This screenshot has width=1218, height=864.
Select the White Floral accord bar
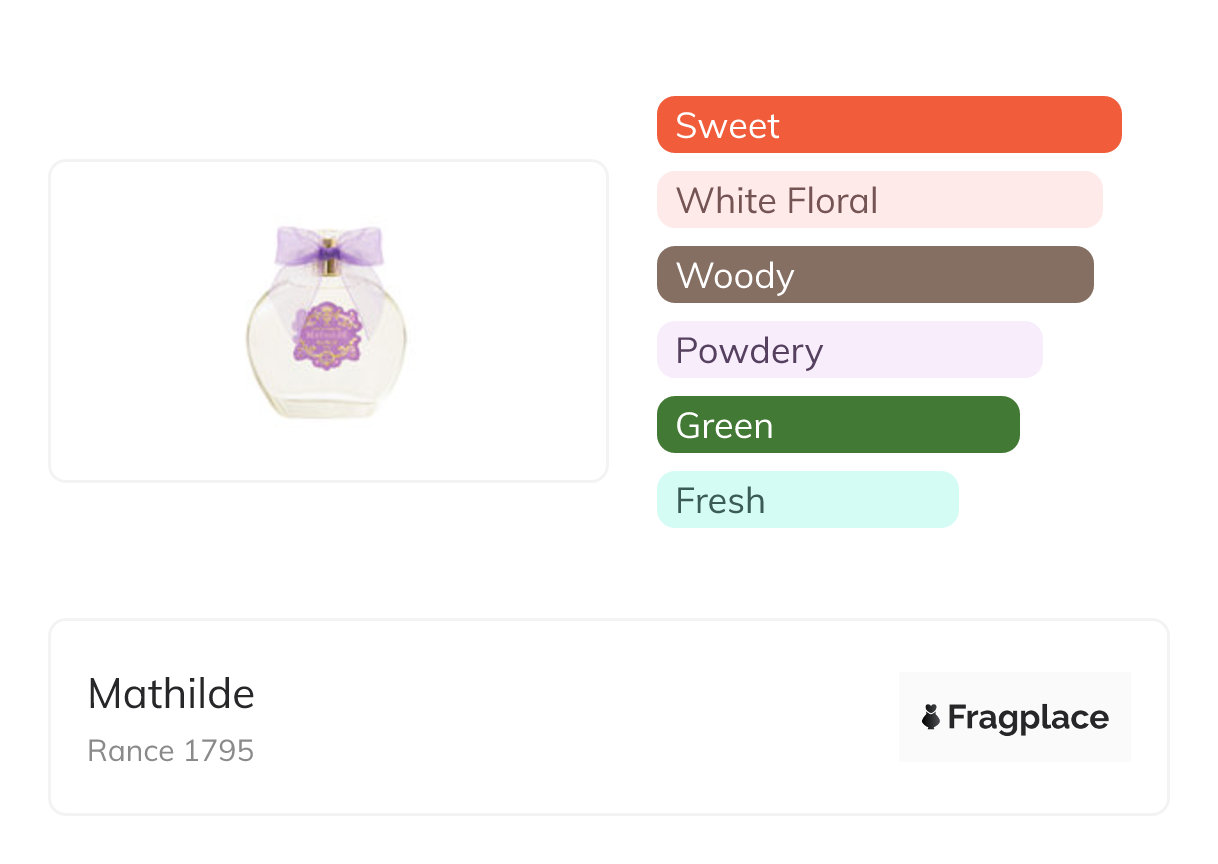(879, 200)
